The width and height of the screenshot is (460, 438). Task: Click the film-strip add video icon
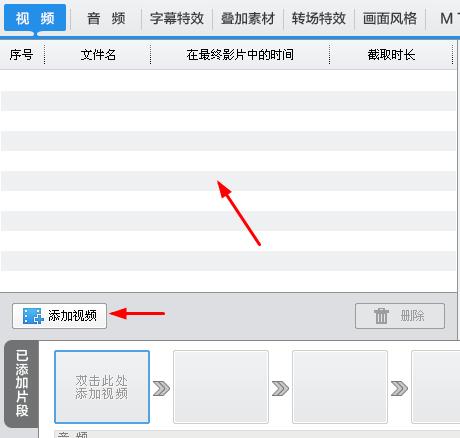[x=33, y=316]
